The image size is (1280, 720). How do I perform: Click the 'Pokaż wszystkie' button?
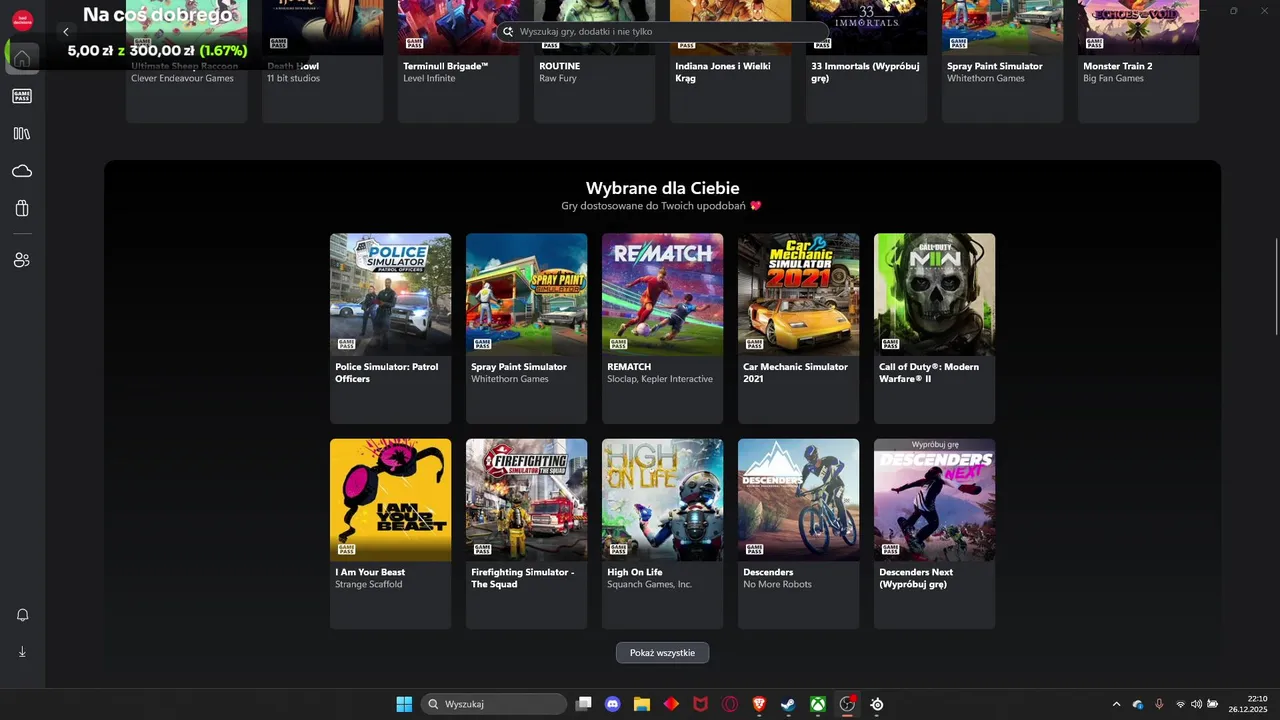pos(662,652)
